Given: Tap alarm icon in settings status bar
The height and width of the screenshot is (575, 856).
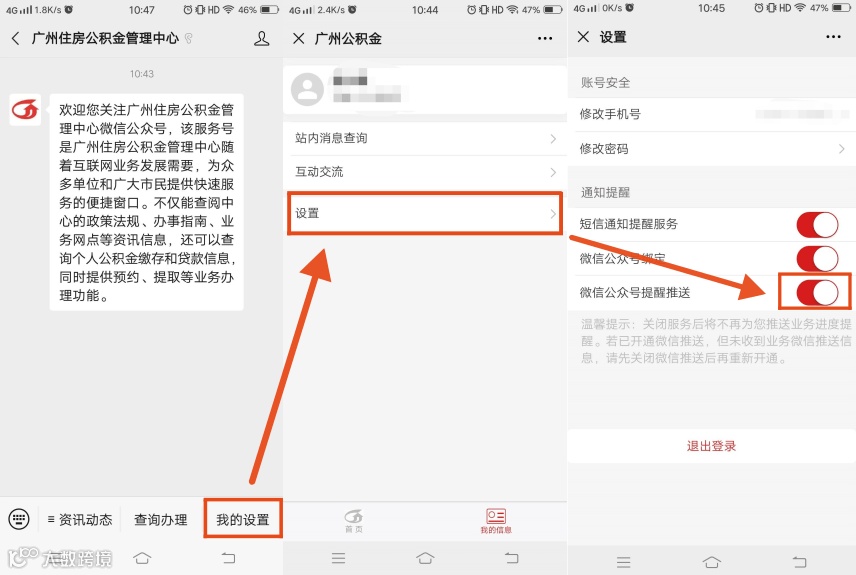Looking at the screenshot, I should (x=758, y=8).
